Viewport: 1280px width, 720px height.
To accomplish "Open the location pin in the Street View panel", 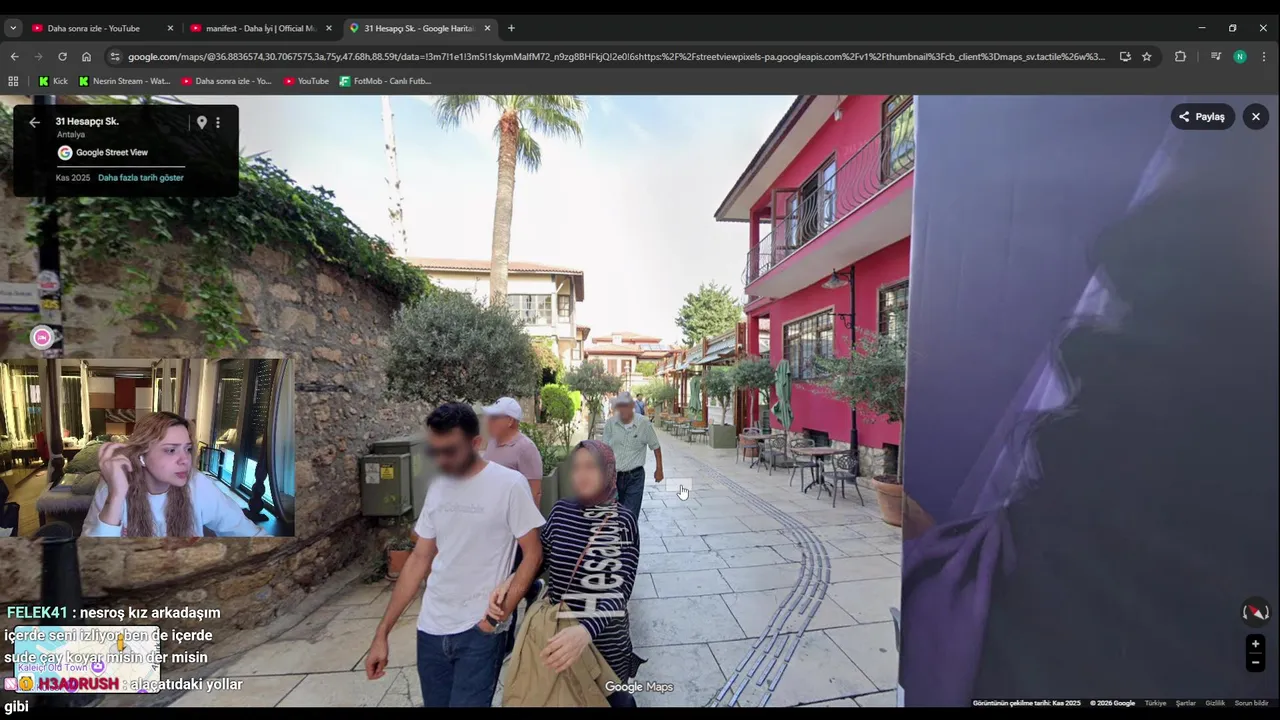I will pyautogui.click(x=201, y=122).
